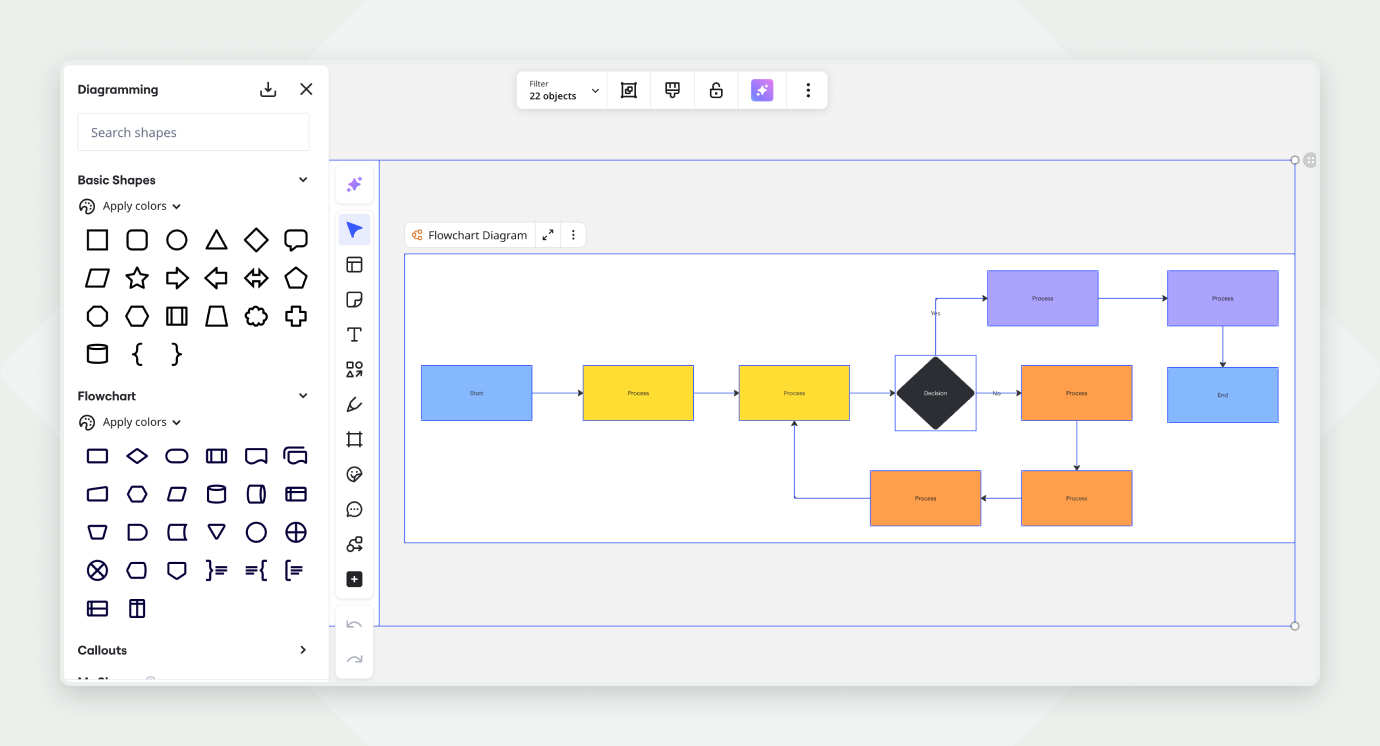Viewport: 1380px width, 746px height.
Task: Open more apps plus button
Action: click(354, 580)
